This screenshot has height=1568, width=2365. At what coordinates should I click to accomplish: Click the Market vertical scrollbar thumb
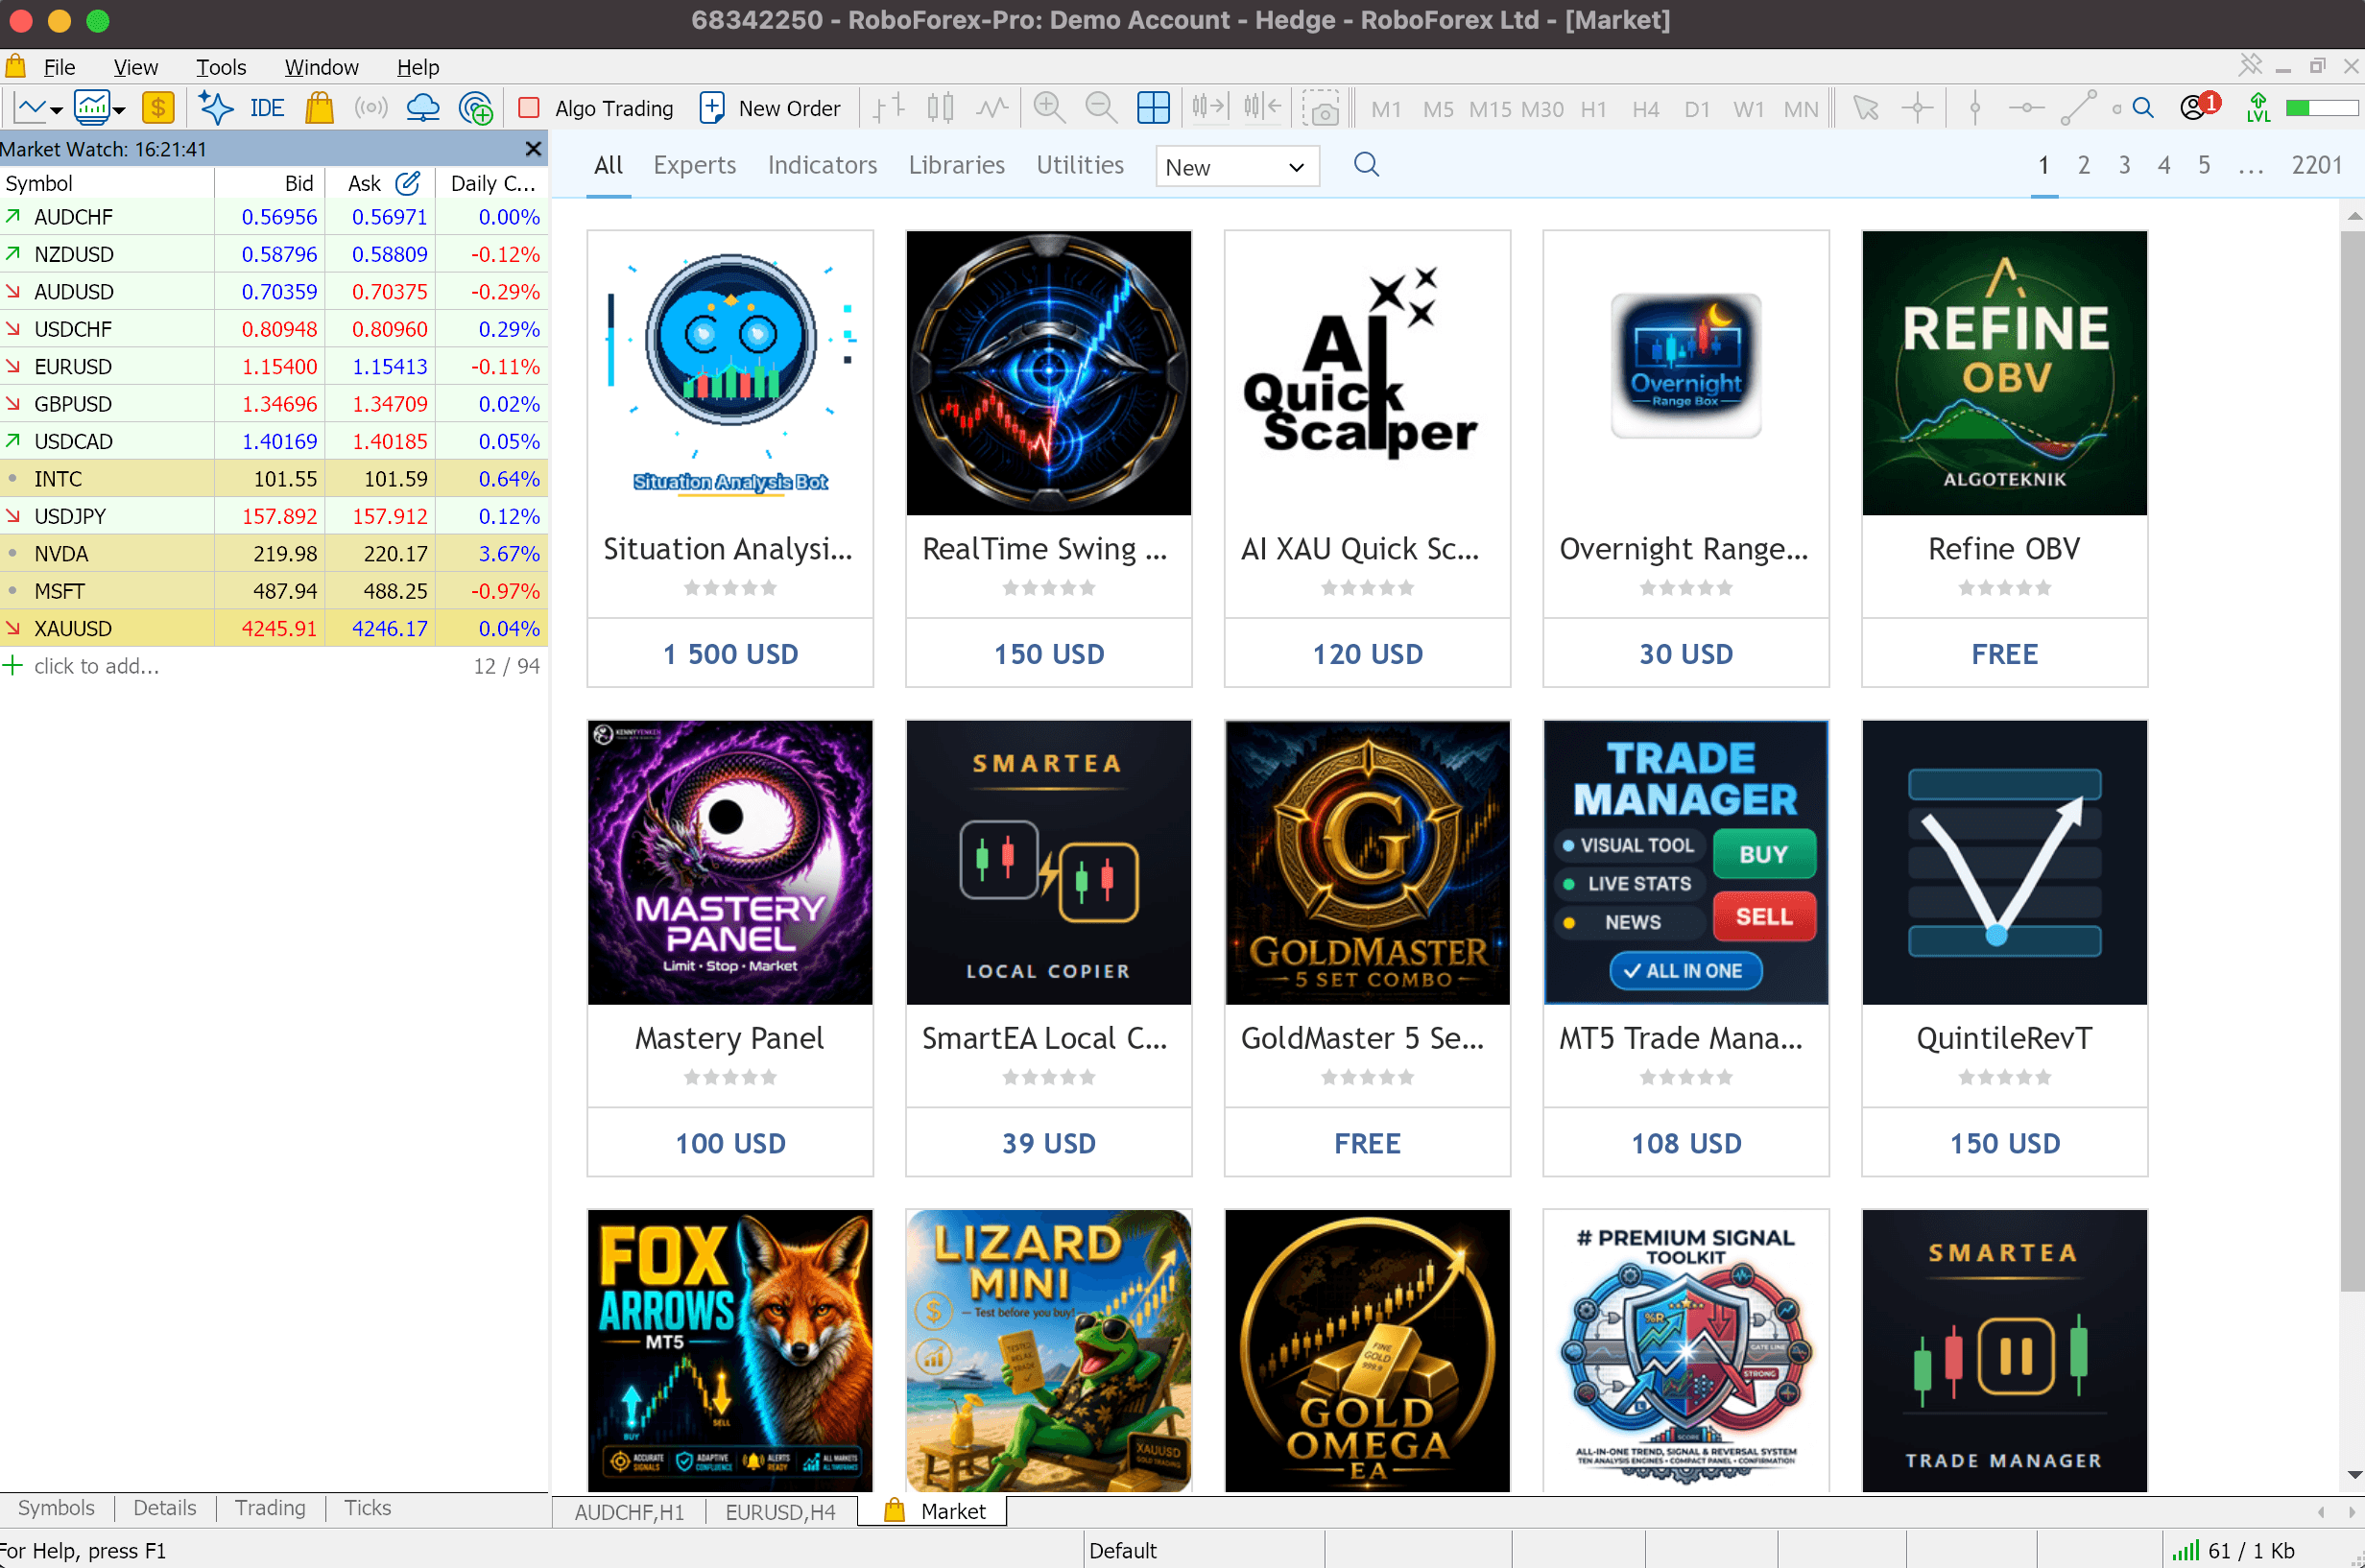click(x=2352, y=760)
